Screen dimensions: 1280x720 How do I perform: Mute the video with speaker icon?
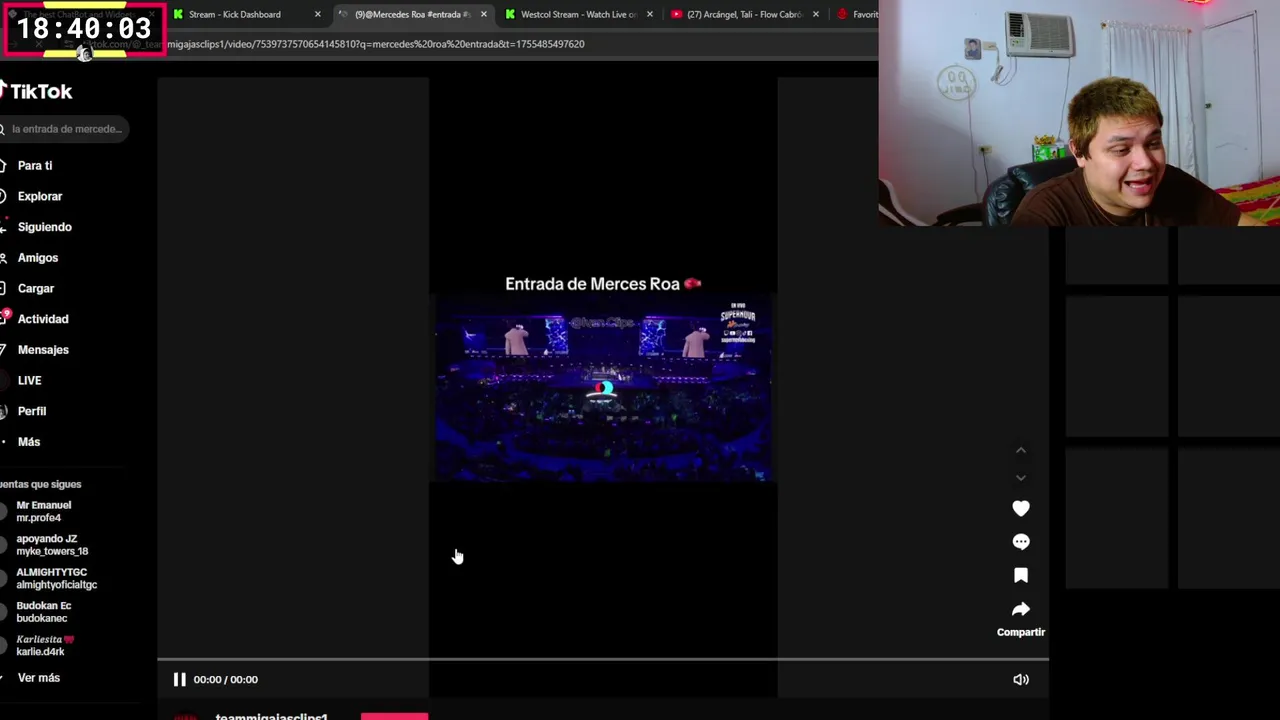point(1020,680)
